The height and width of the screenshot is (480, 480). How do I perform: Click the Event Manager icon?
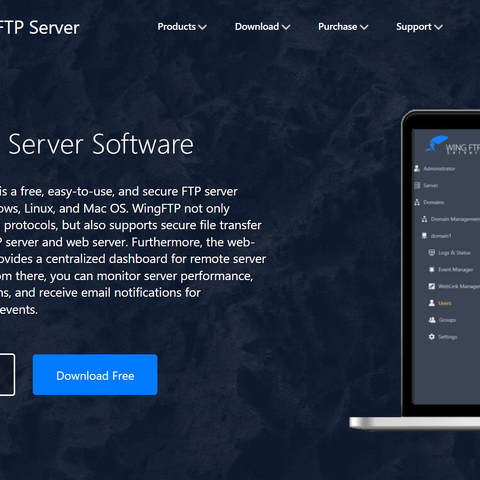pos(432,269)
